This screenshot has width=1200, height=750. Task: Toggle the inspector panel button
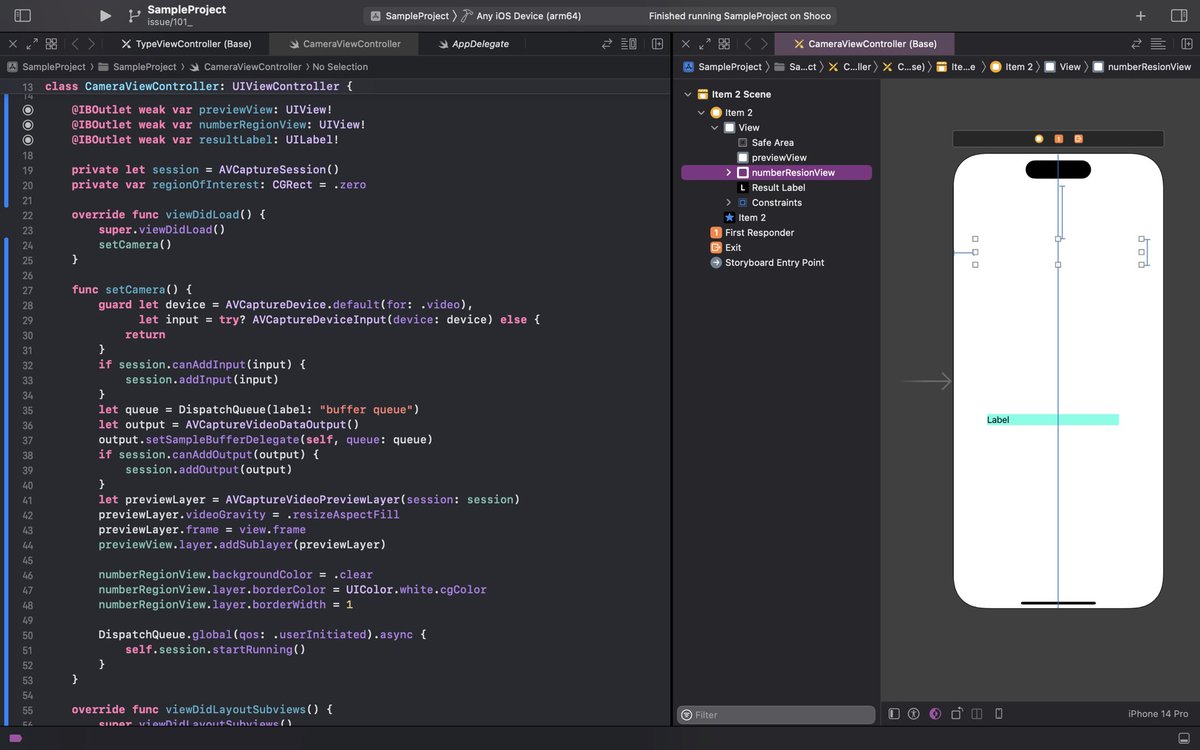pos(1178,16)
